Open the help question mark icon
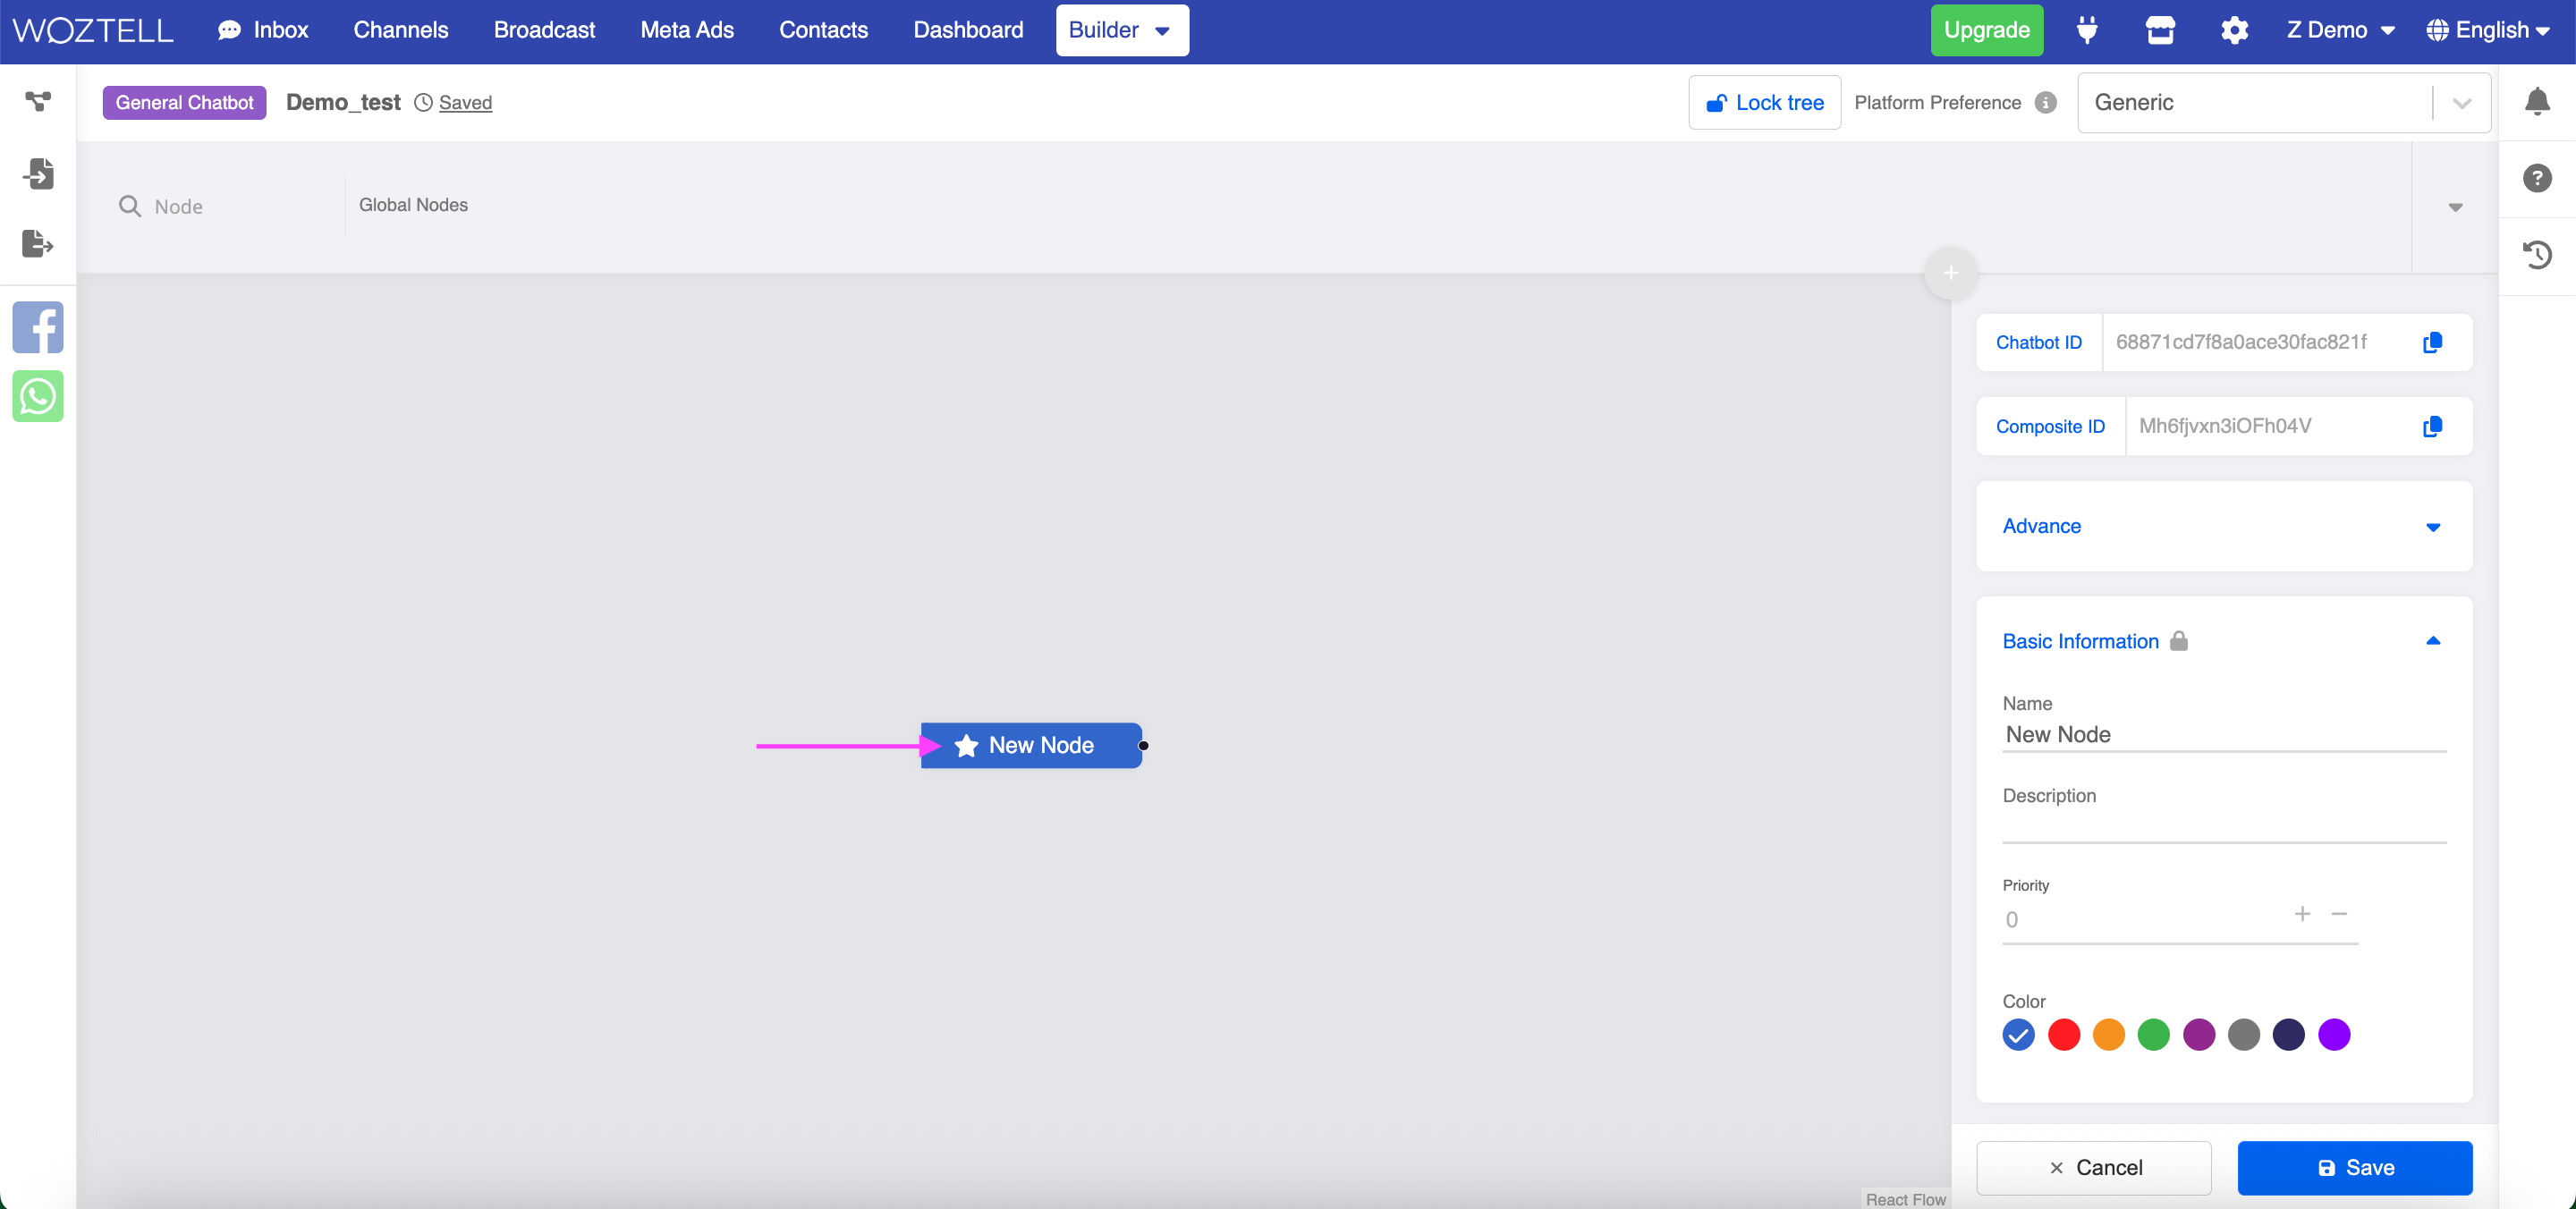The width and height of the screenshot is (2576, 1209). click(x=2537, y=178)
